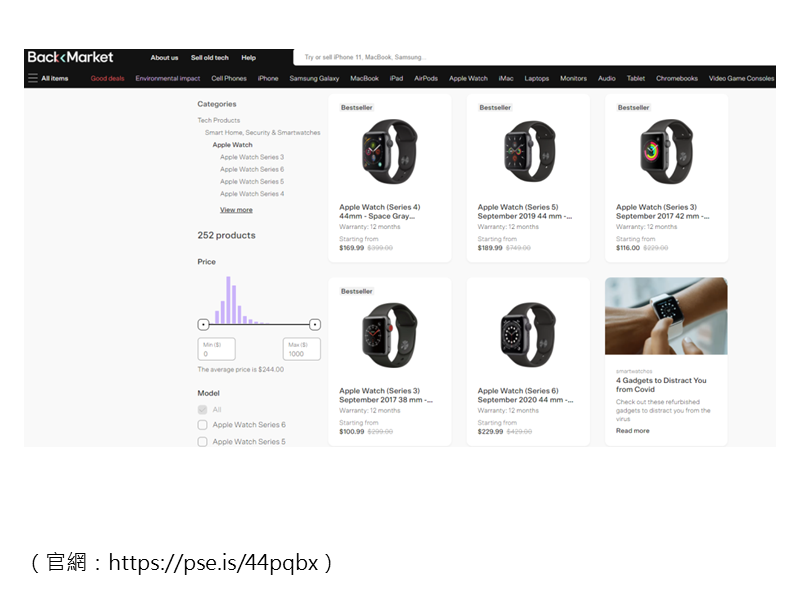Viewport: 786px width, 591px height.
Task: Choose Apple Watch Series 3 category
Action: (x=252, y=157)
